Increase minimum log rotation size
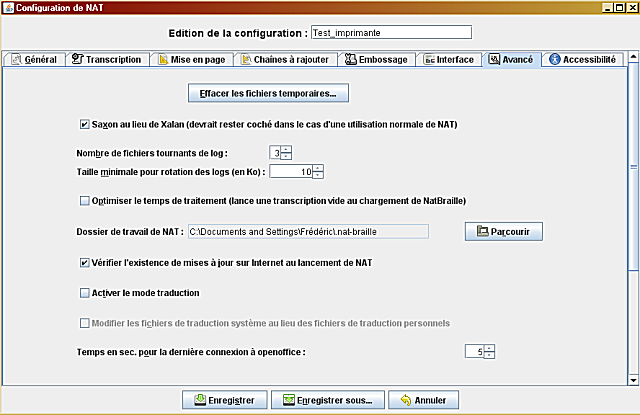Image resolution: width=640 pixels, height=415 pixels. coord(318,168)
